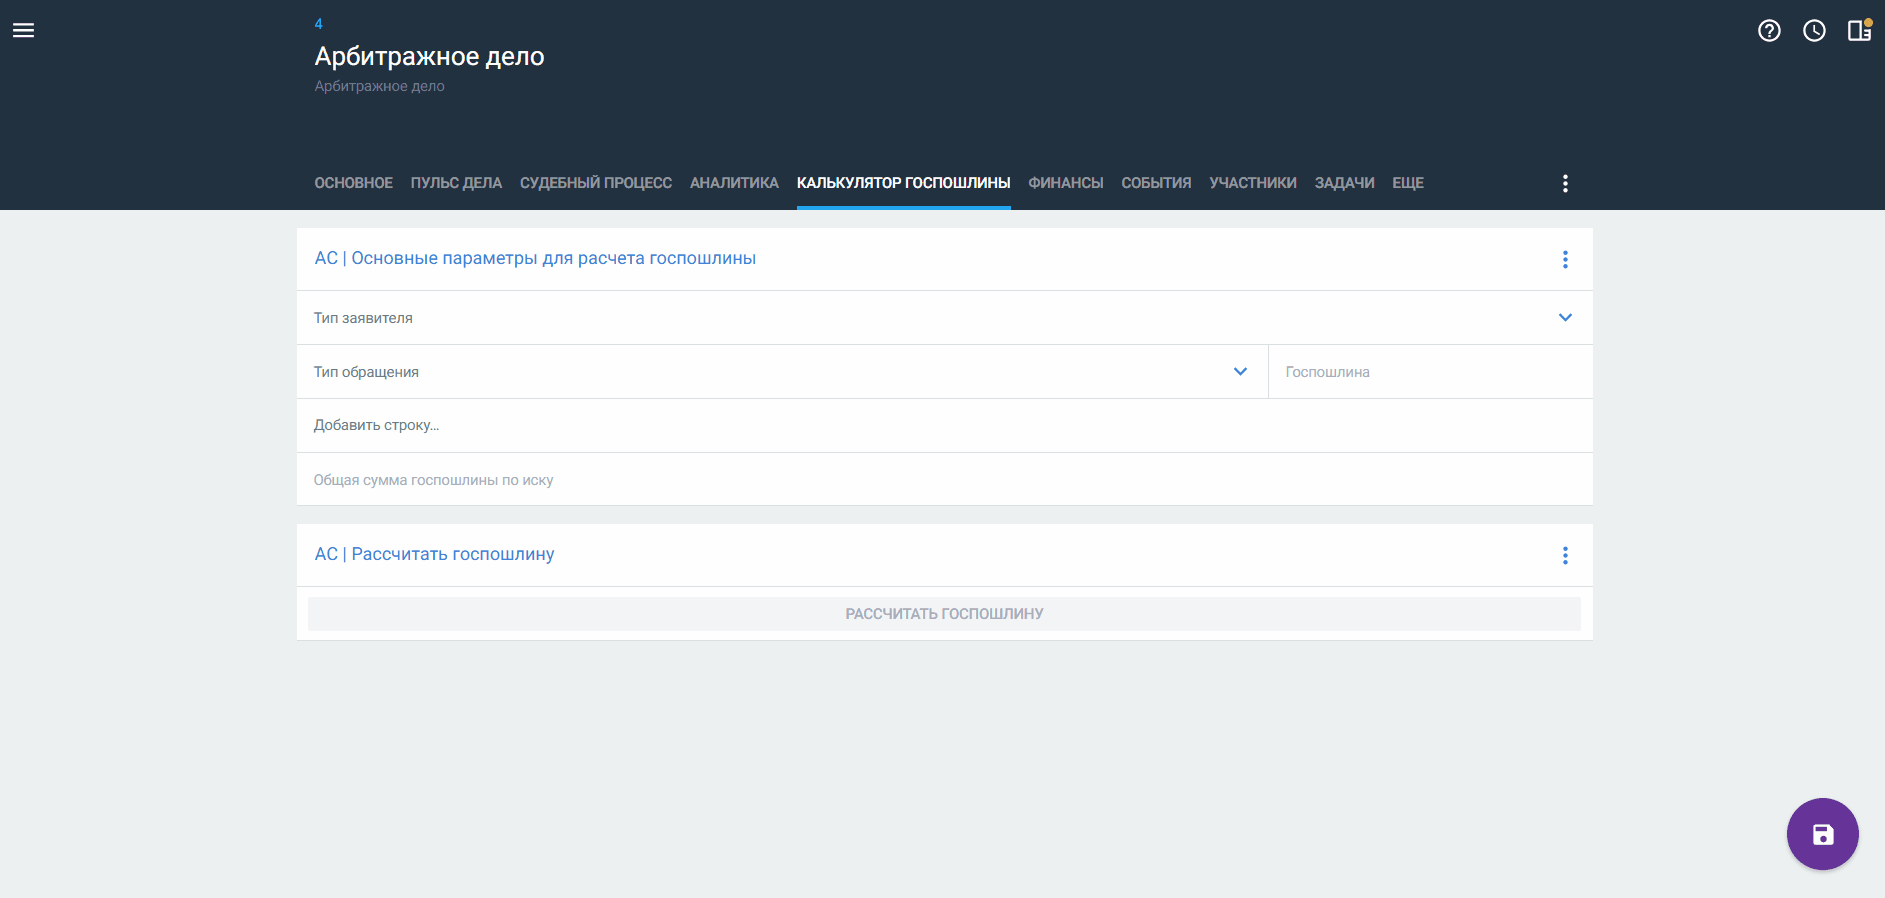Open options for Рассчитать госпошлину block
The height and width of the screenshot is (898, 1885).
1565,556
